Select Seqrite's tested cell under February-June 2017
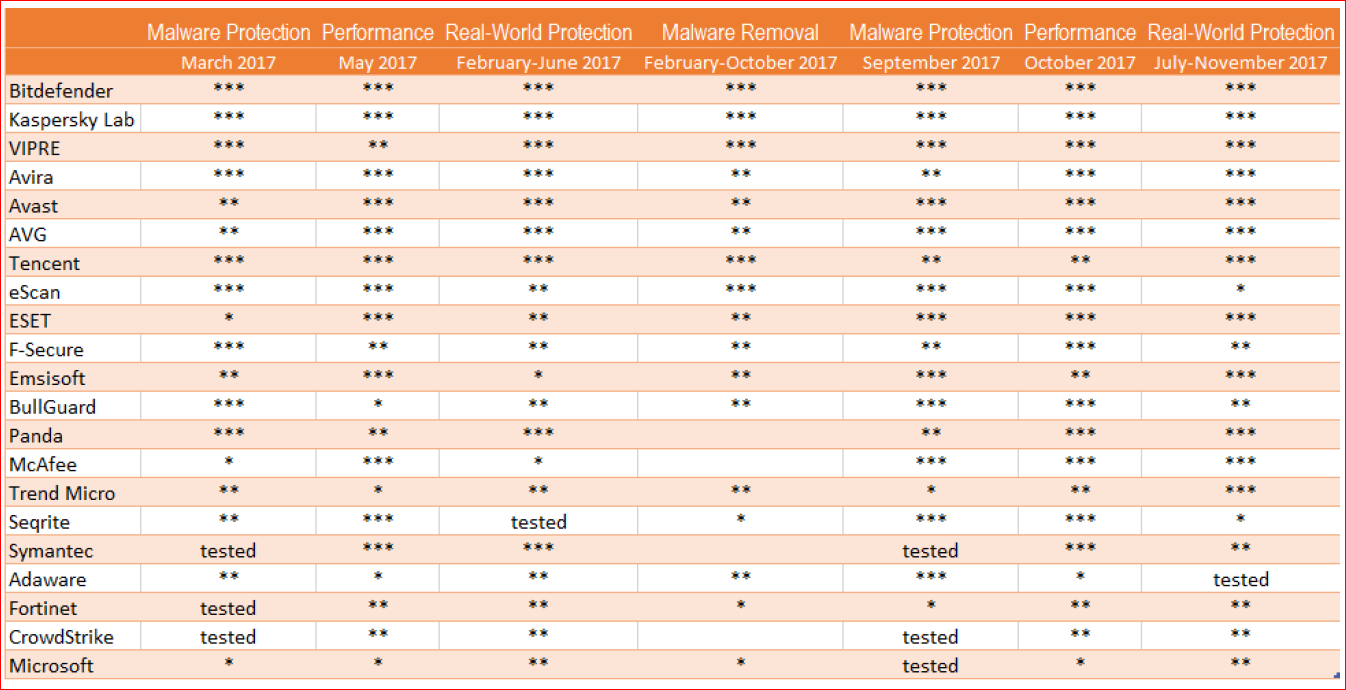Screen dimensions: 1346x690 tap(538, 521)
